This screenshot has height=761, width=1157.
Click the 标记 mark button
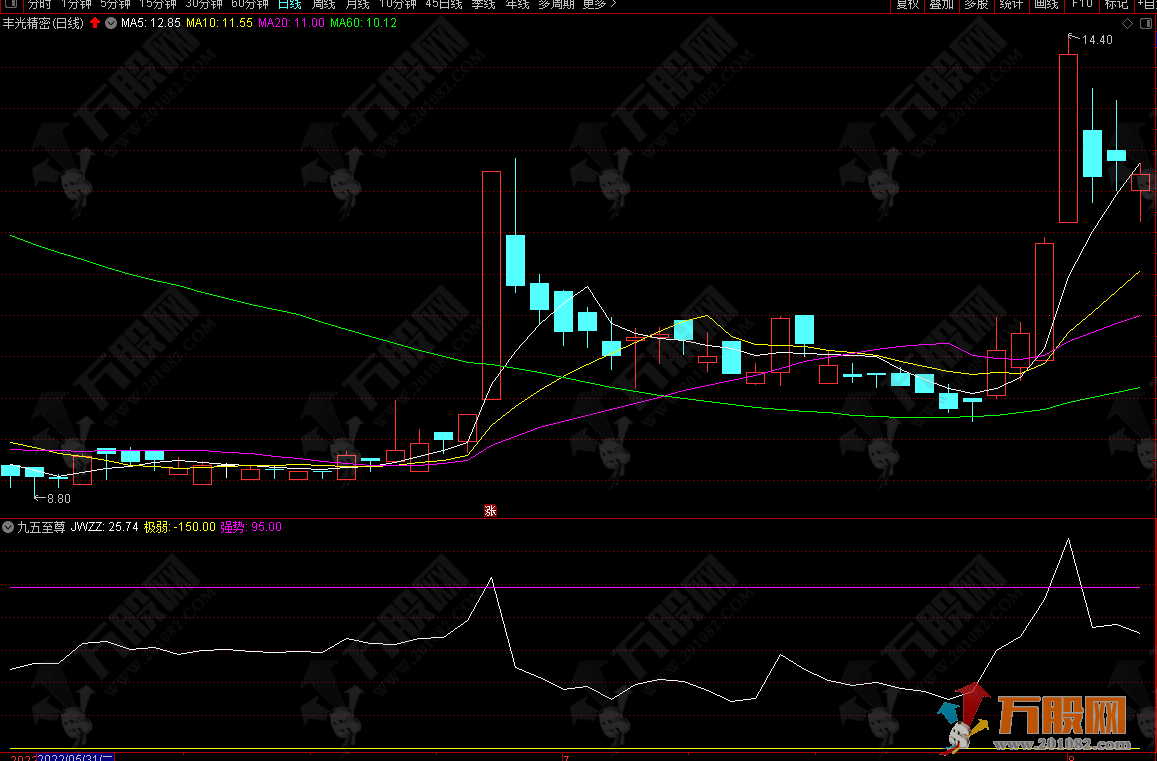pyautogui.click(x=1116, y=4)
